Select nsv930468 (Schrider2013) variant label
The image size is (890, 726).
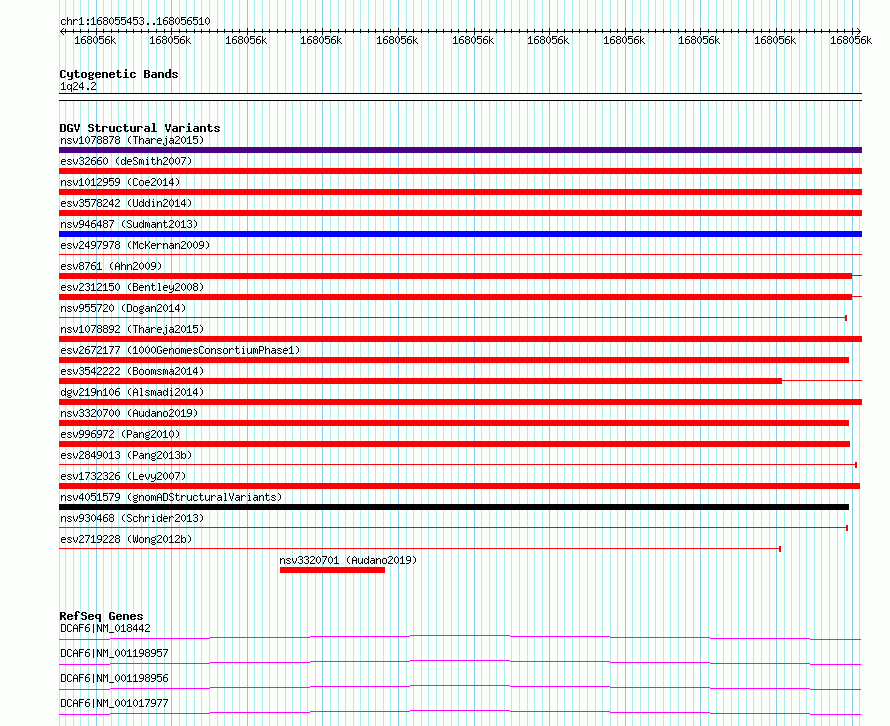pos(132,518)
